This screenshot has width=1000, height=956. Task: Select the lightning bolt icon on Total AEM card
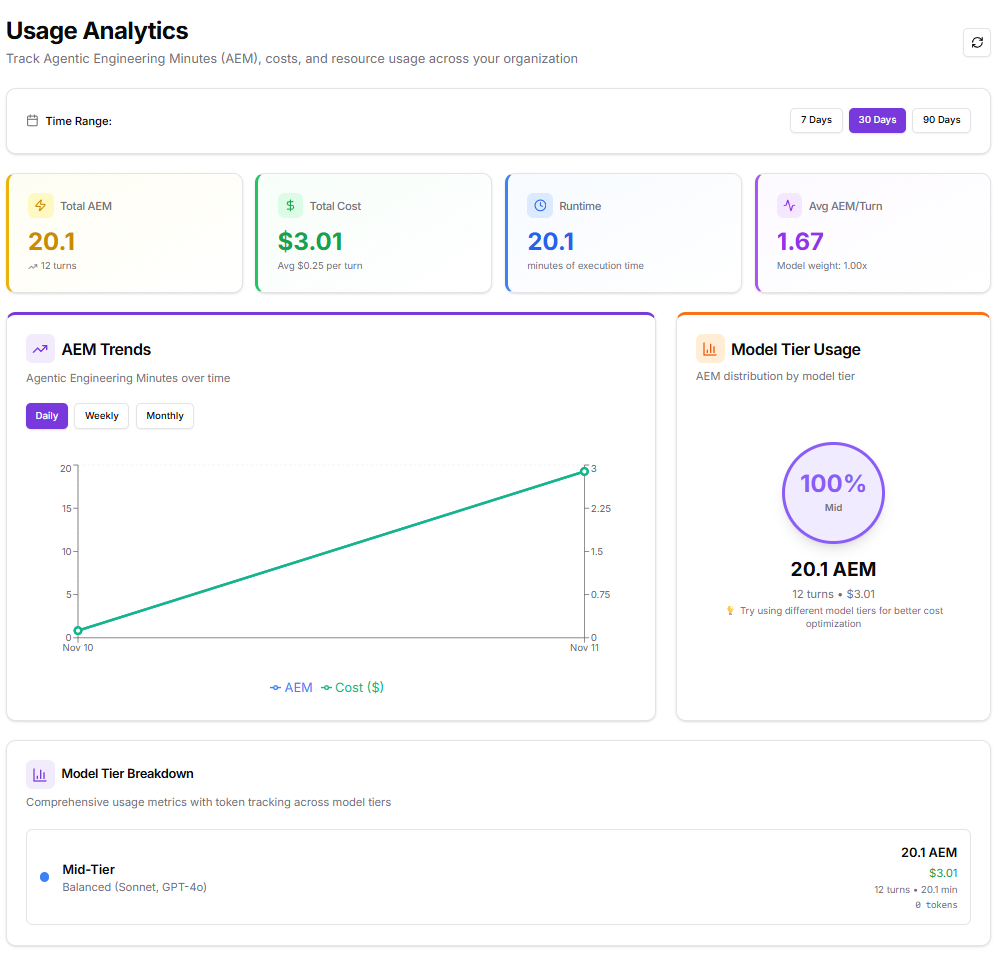[x=39, y=205]
